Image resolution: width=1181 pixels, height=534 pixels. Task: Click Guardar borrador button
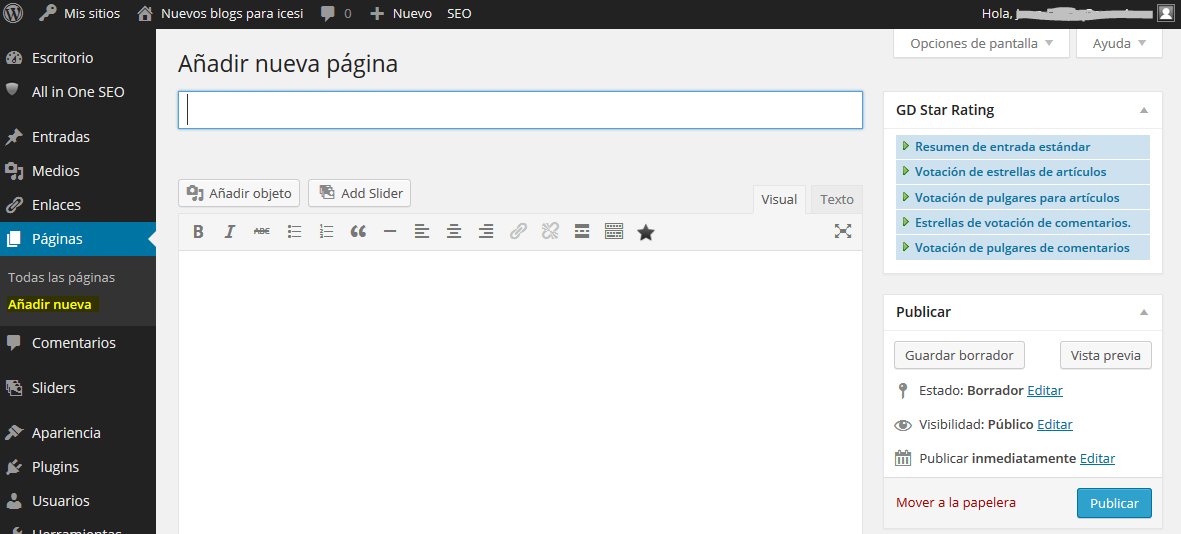(959, 355)
